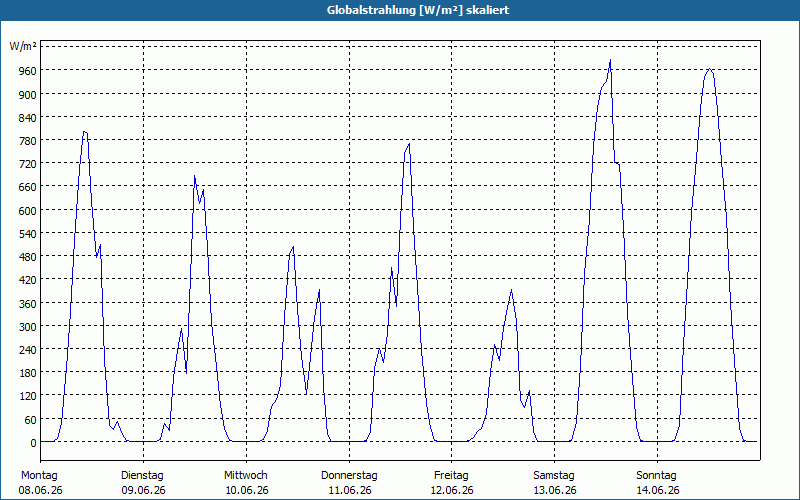Click Monday's radiation peak near 800
The image size is (800, 500).
click(85, 132)
